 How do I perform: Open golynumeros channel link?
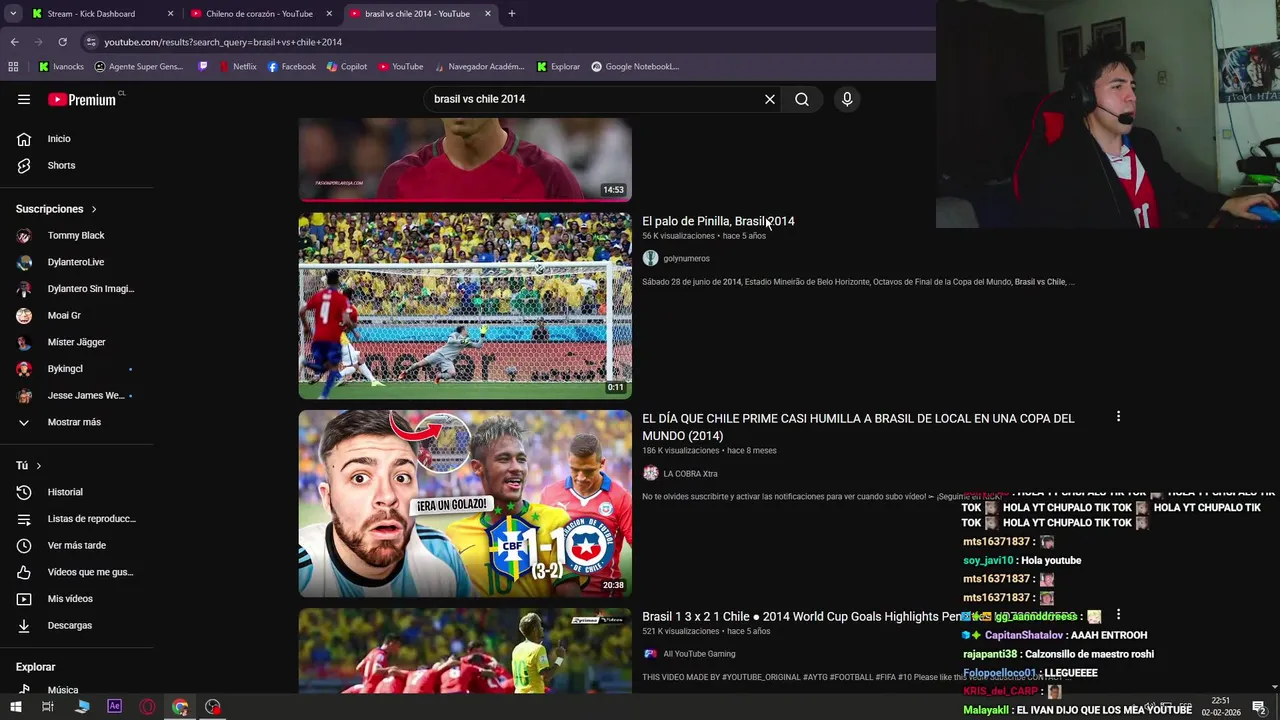(686, 258)
